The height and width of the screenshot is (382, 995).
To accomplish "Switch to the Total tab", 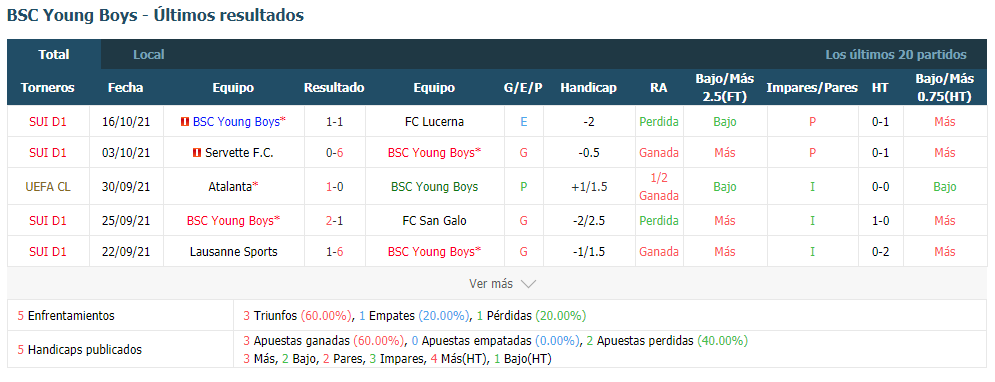I will (54, 55).
